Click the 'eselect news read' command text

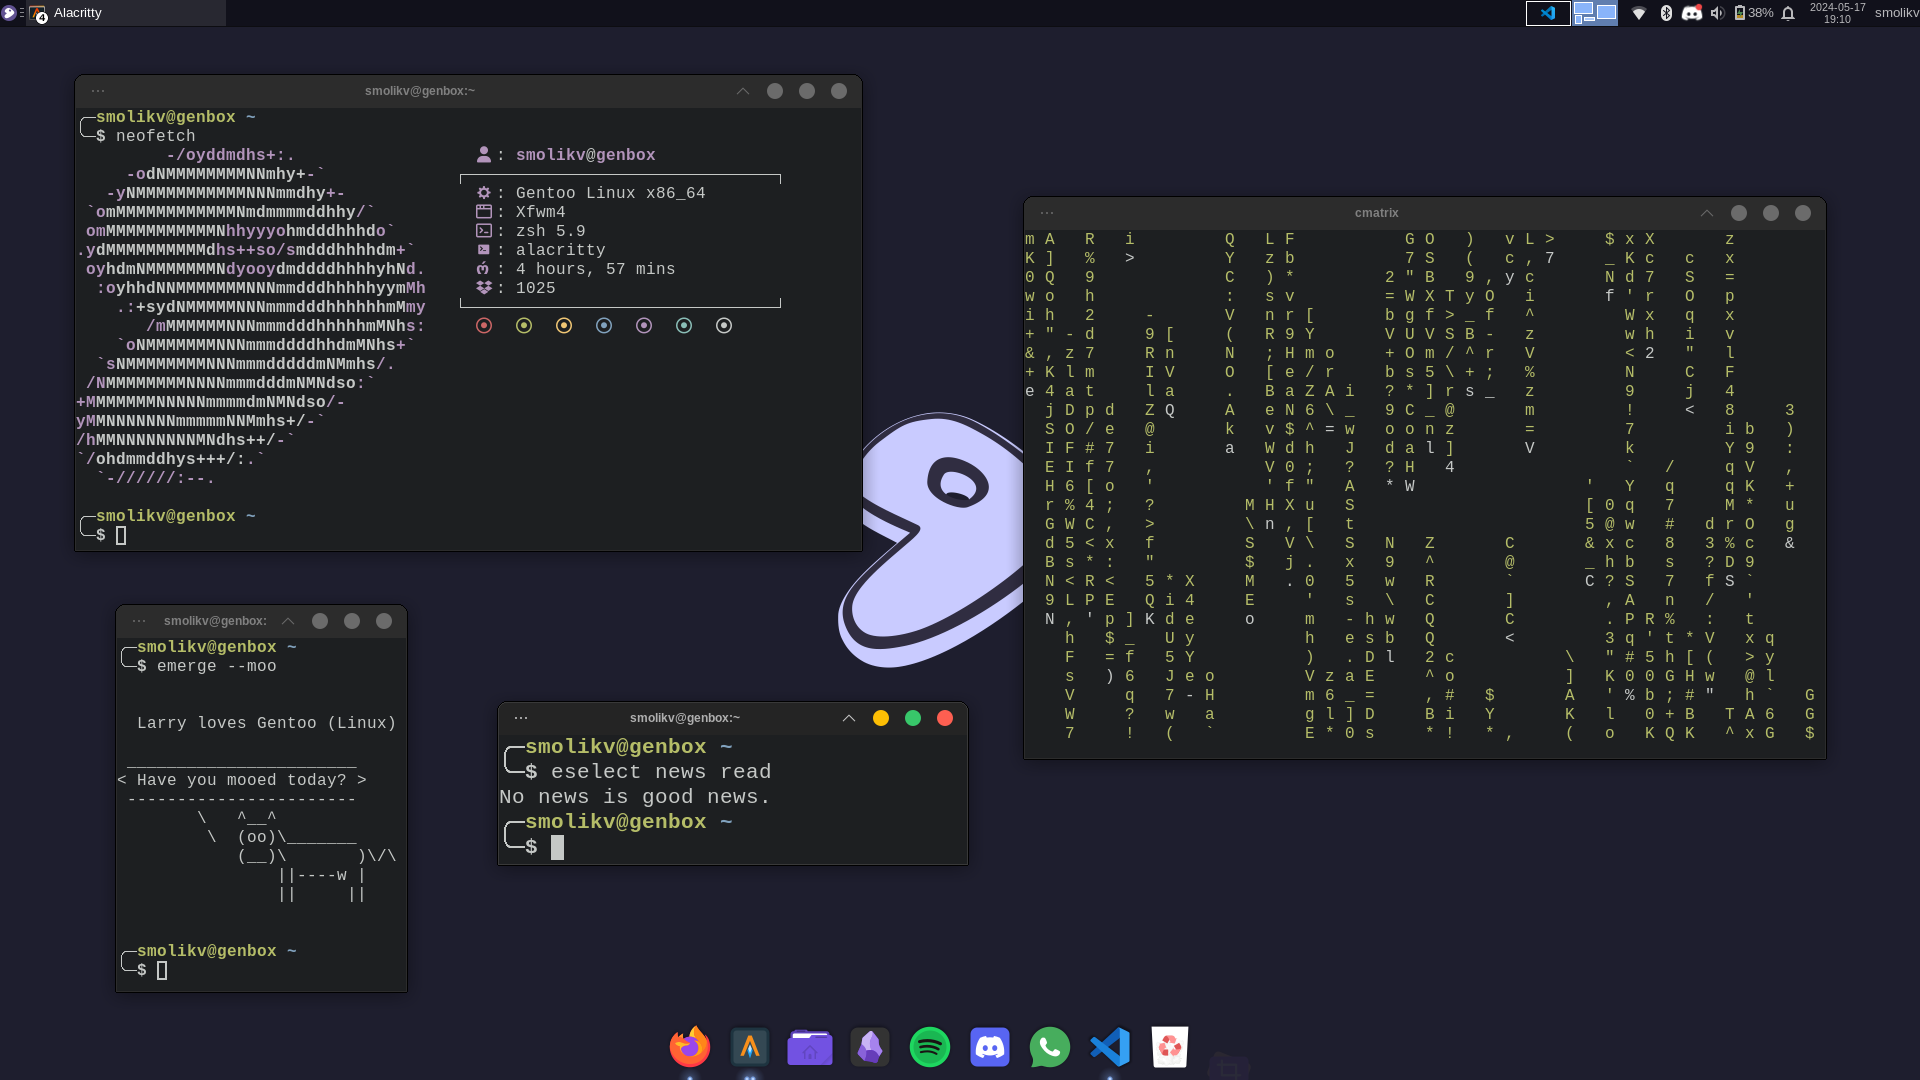(x=661, y=772)
